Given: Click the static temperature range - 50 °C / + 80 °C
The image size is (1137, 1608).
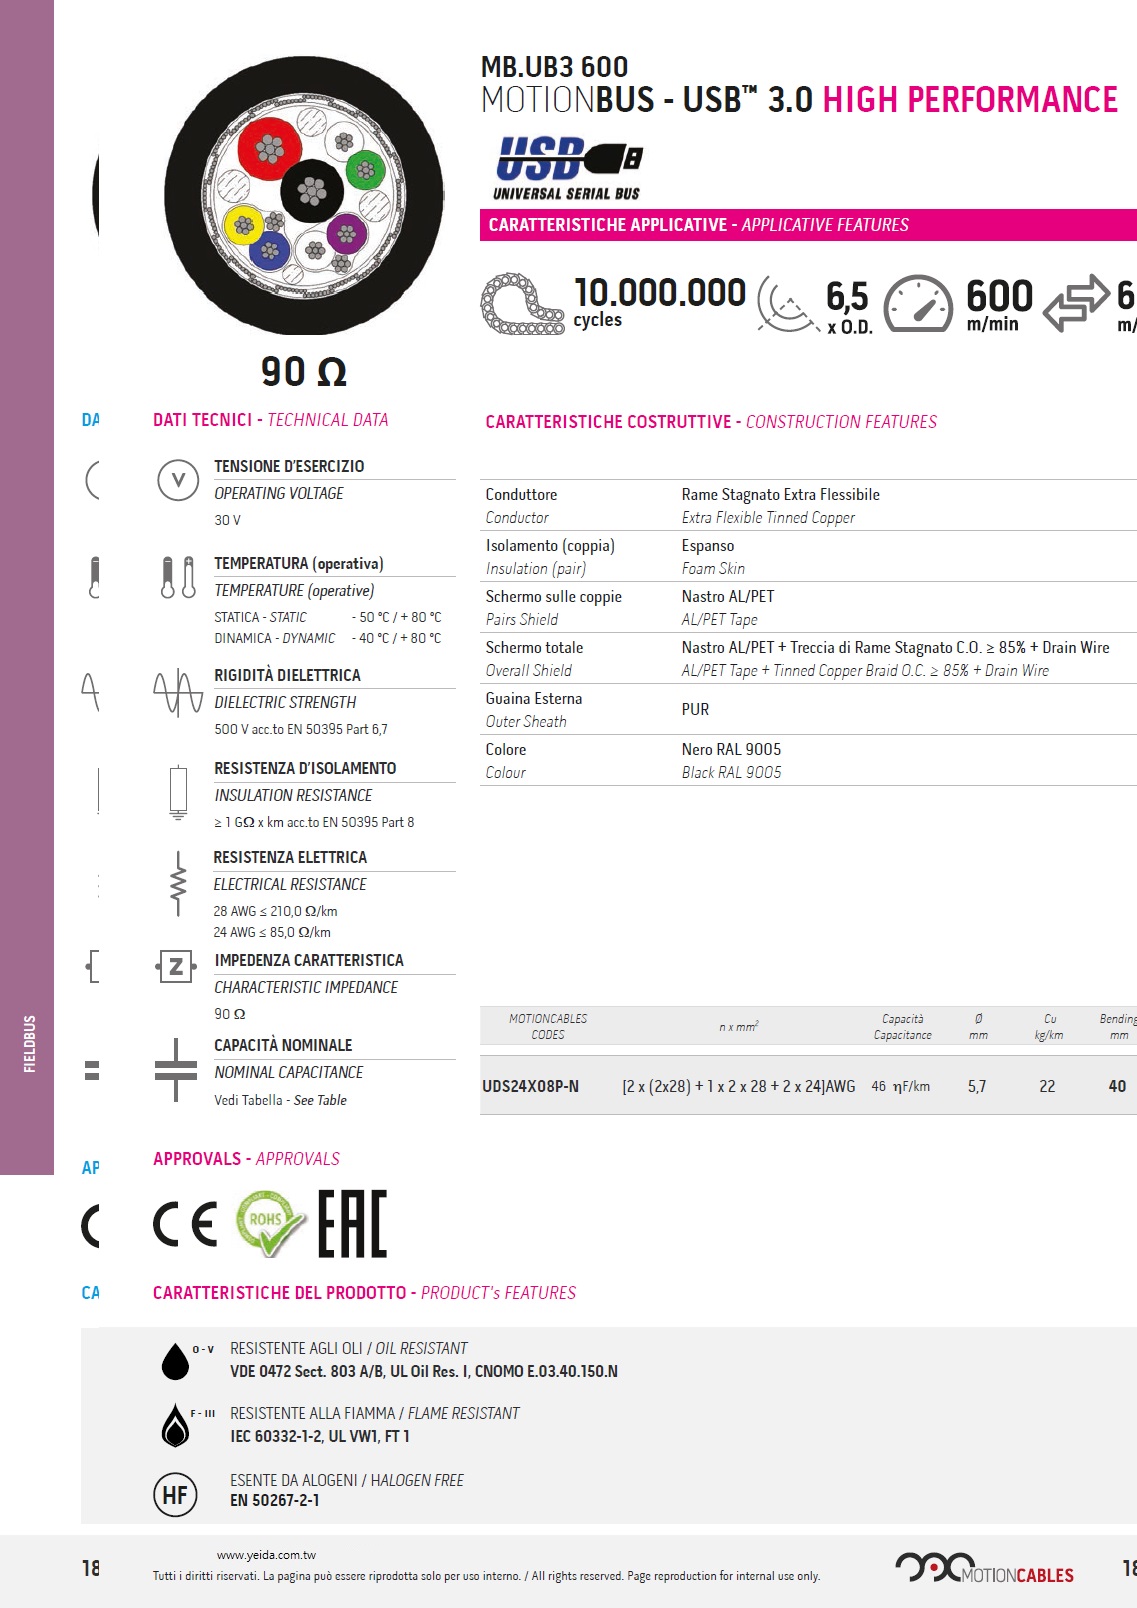Looking at the screenshot, I should [396, 617].
